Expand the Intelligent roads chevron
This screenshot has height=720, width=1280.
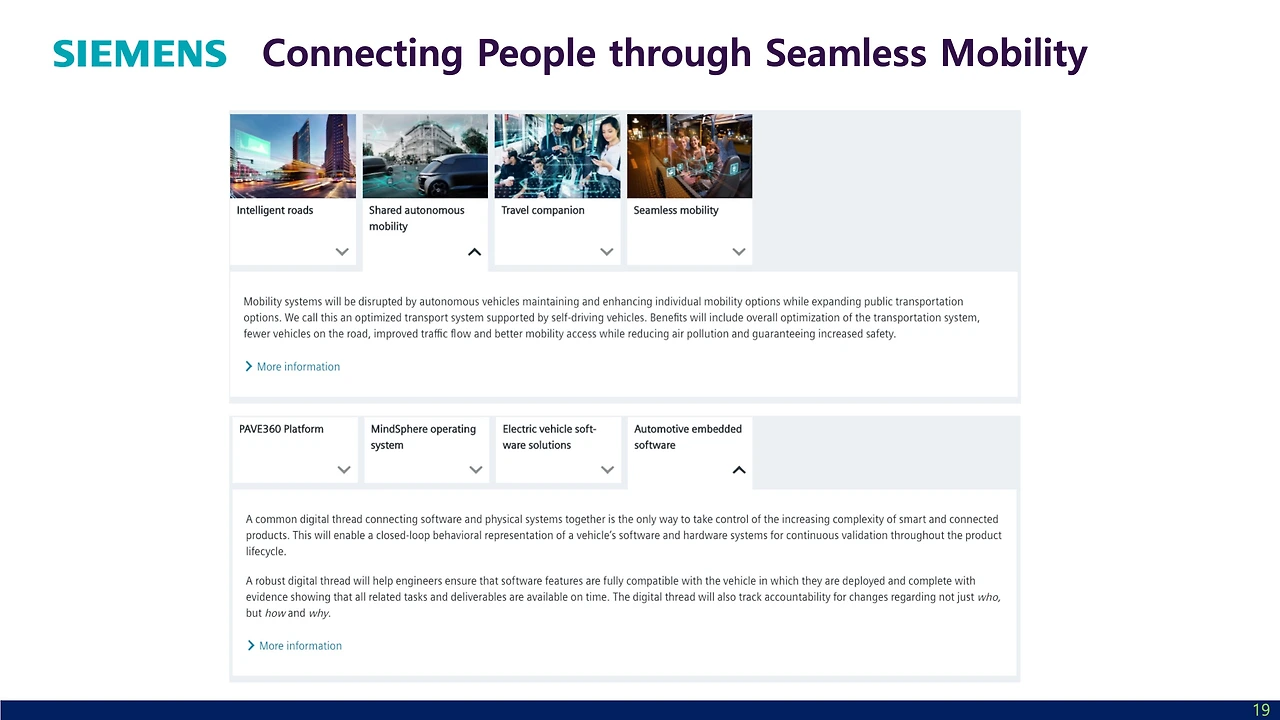pyautogui.click(x=342, y=252)
